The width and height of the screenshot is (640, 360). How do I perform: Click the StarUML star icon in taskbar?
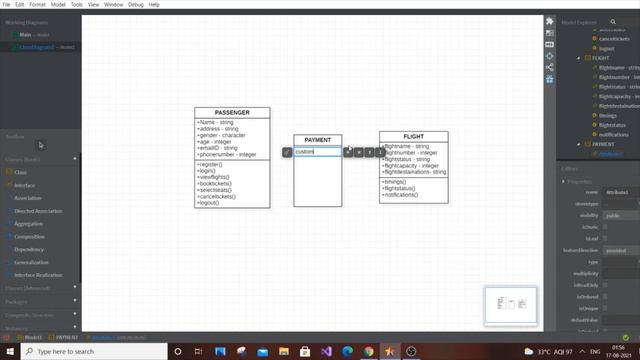[390, 351]
